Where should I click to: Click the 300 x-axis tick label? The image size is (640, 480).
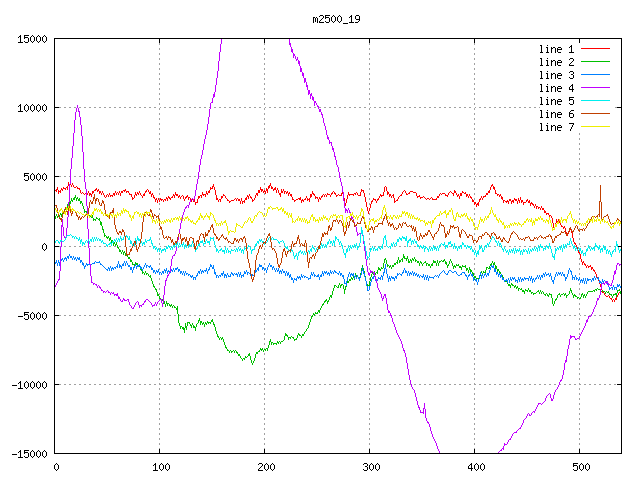point(370,467)
